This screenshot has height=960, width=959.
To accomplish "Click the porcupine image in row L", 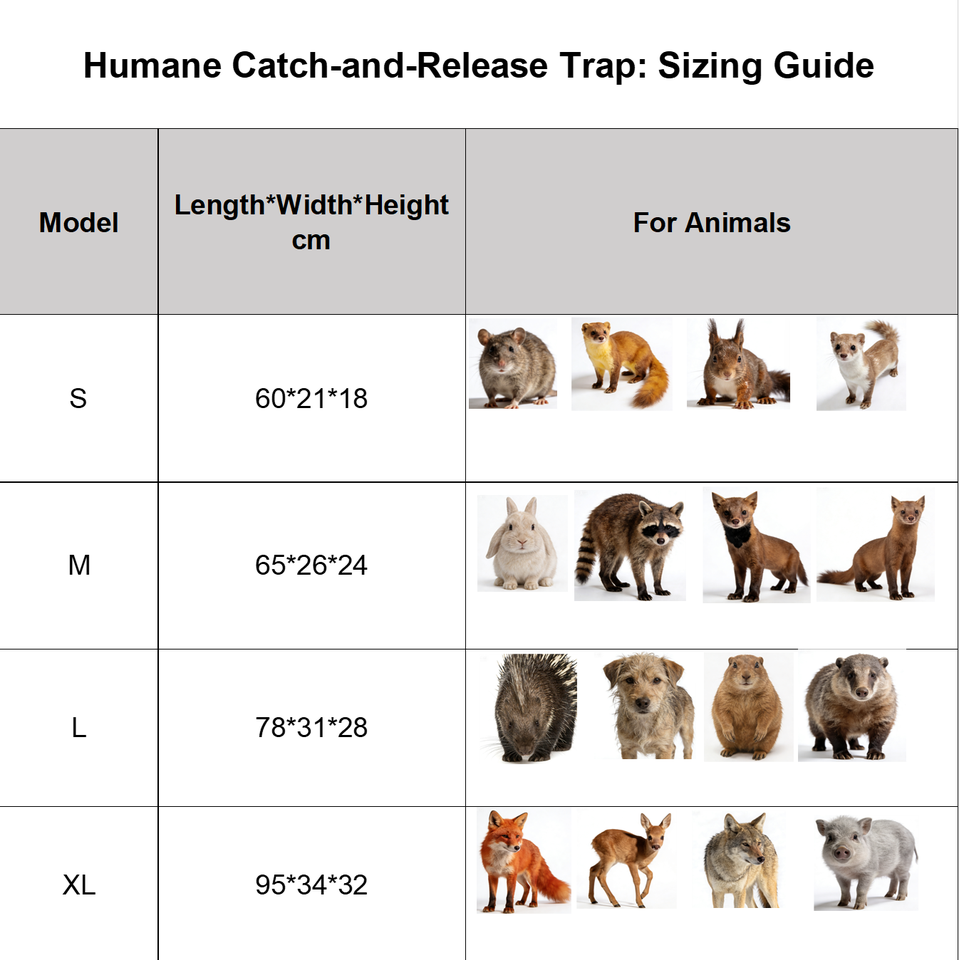I will [x=530, y=707].
